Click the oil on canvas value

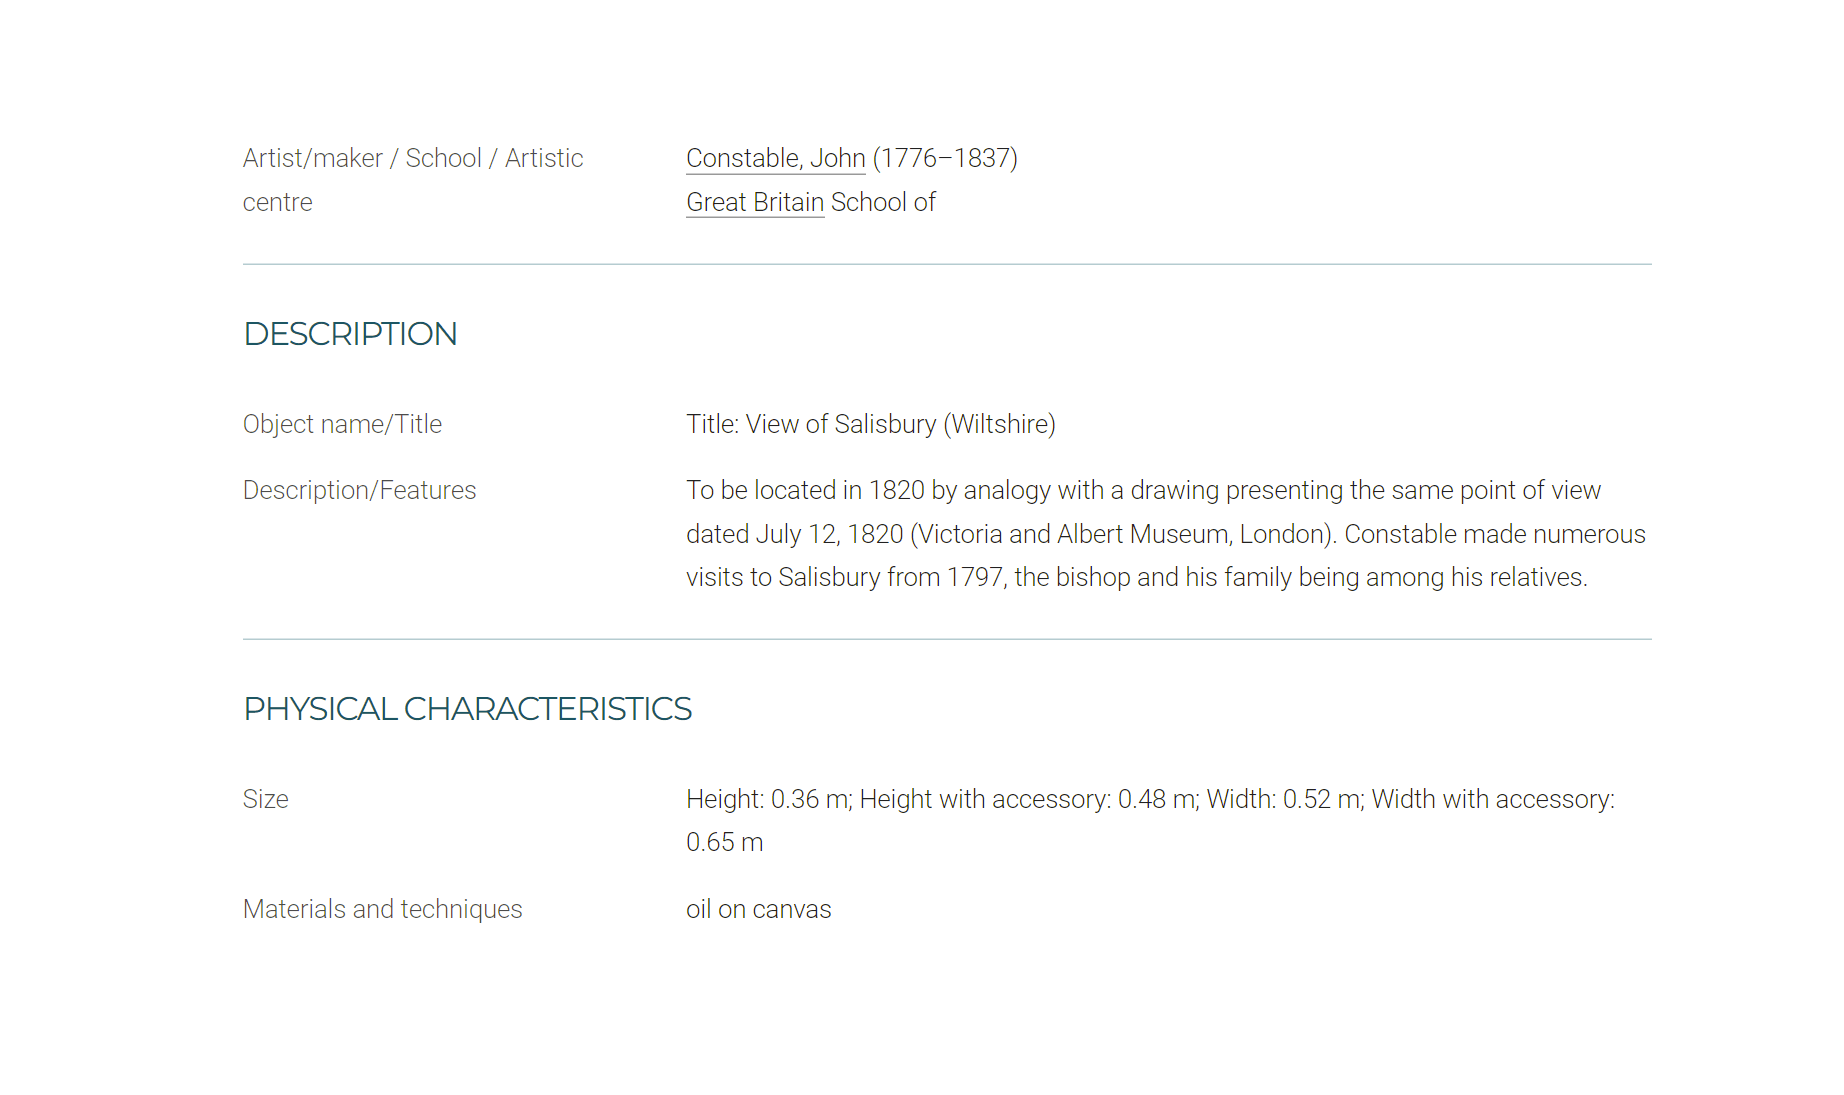[758, 909]
